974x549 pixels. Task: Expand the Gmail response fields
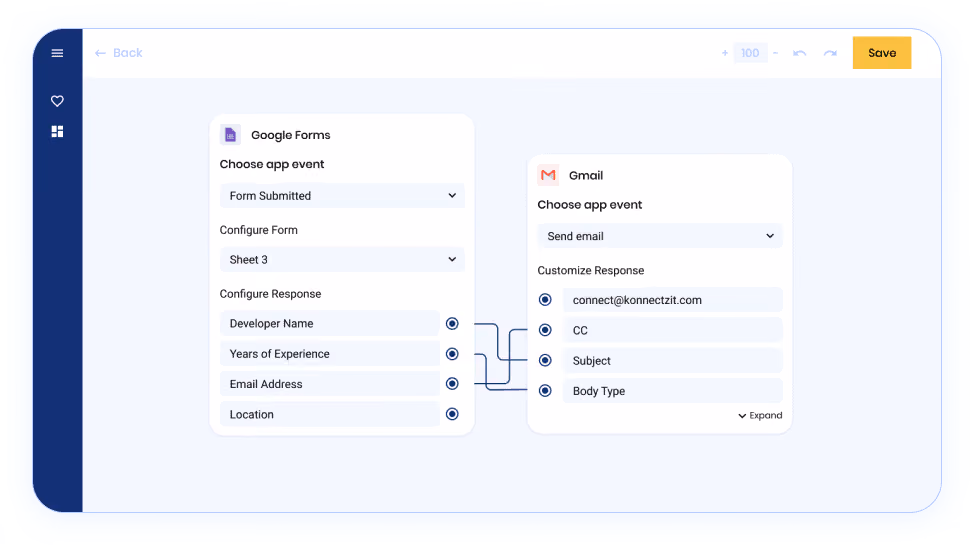[760, 415]
